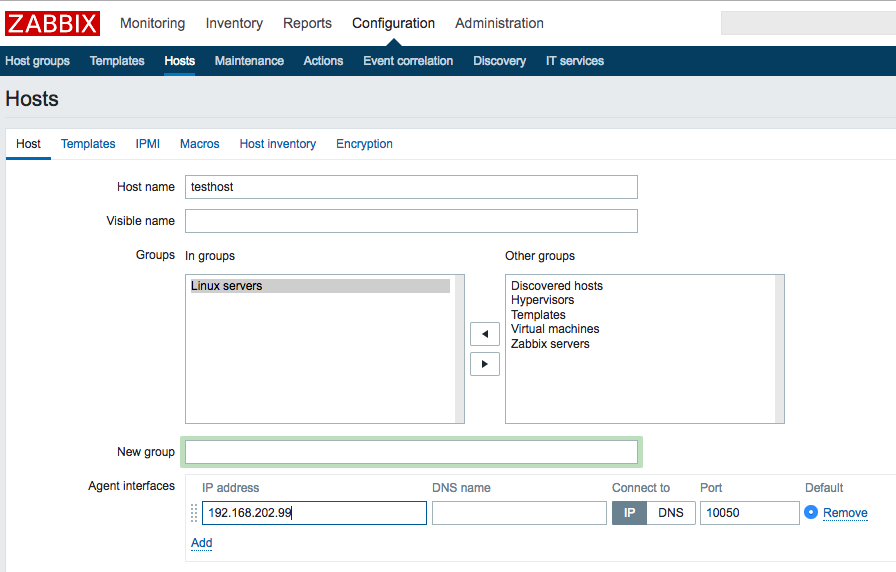Focus the IP address field

314,513
